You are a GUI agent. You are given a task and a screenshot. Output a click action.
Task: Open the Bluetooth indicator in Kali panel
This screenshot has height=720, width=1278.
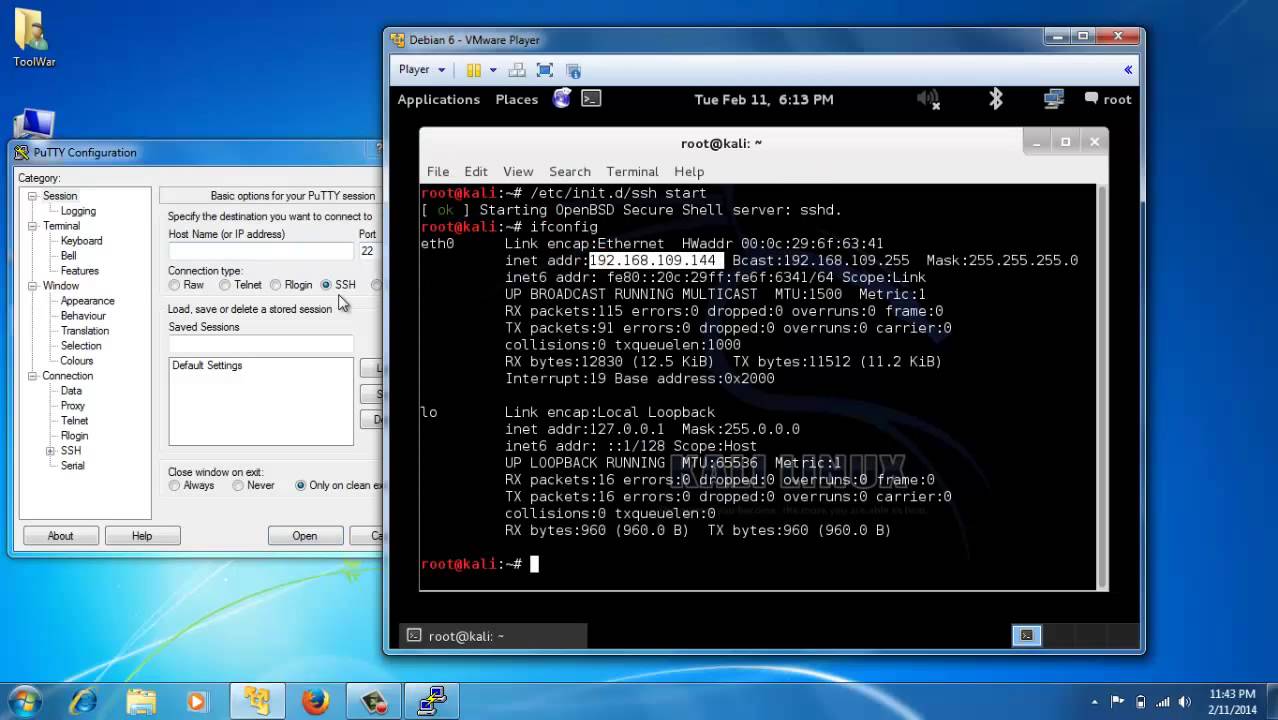(995, 98)
